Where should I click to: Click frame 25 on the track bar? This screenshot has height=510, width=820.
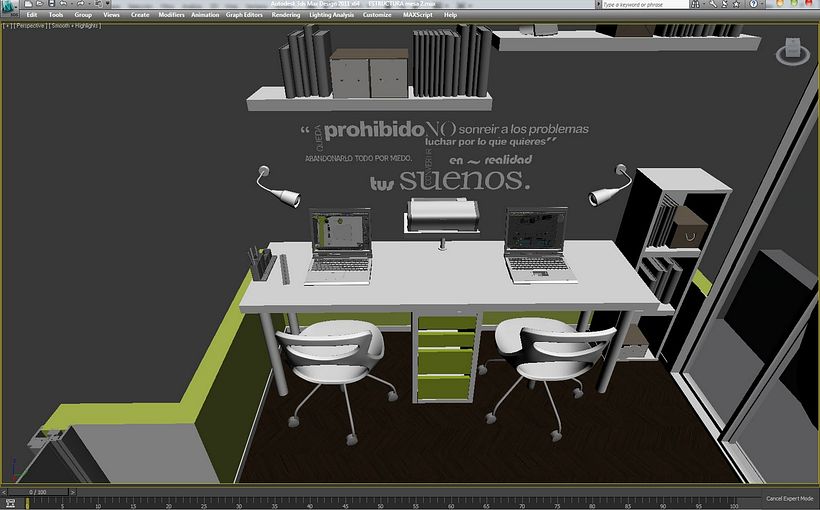[x=204, y=504]
